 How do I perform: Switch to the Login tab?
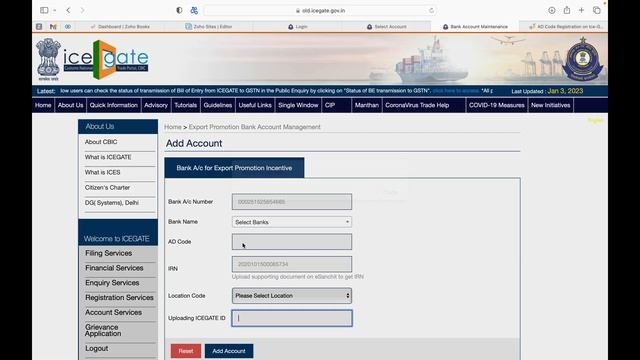tap(298, 27)
